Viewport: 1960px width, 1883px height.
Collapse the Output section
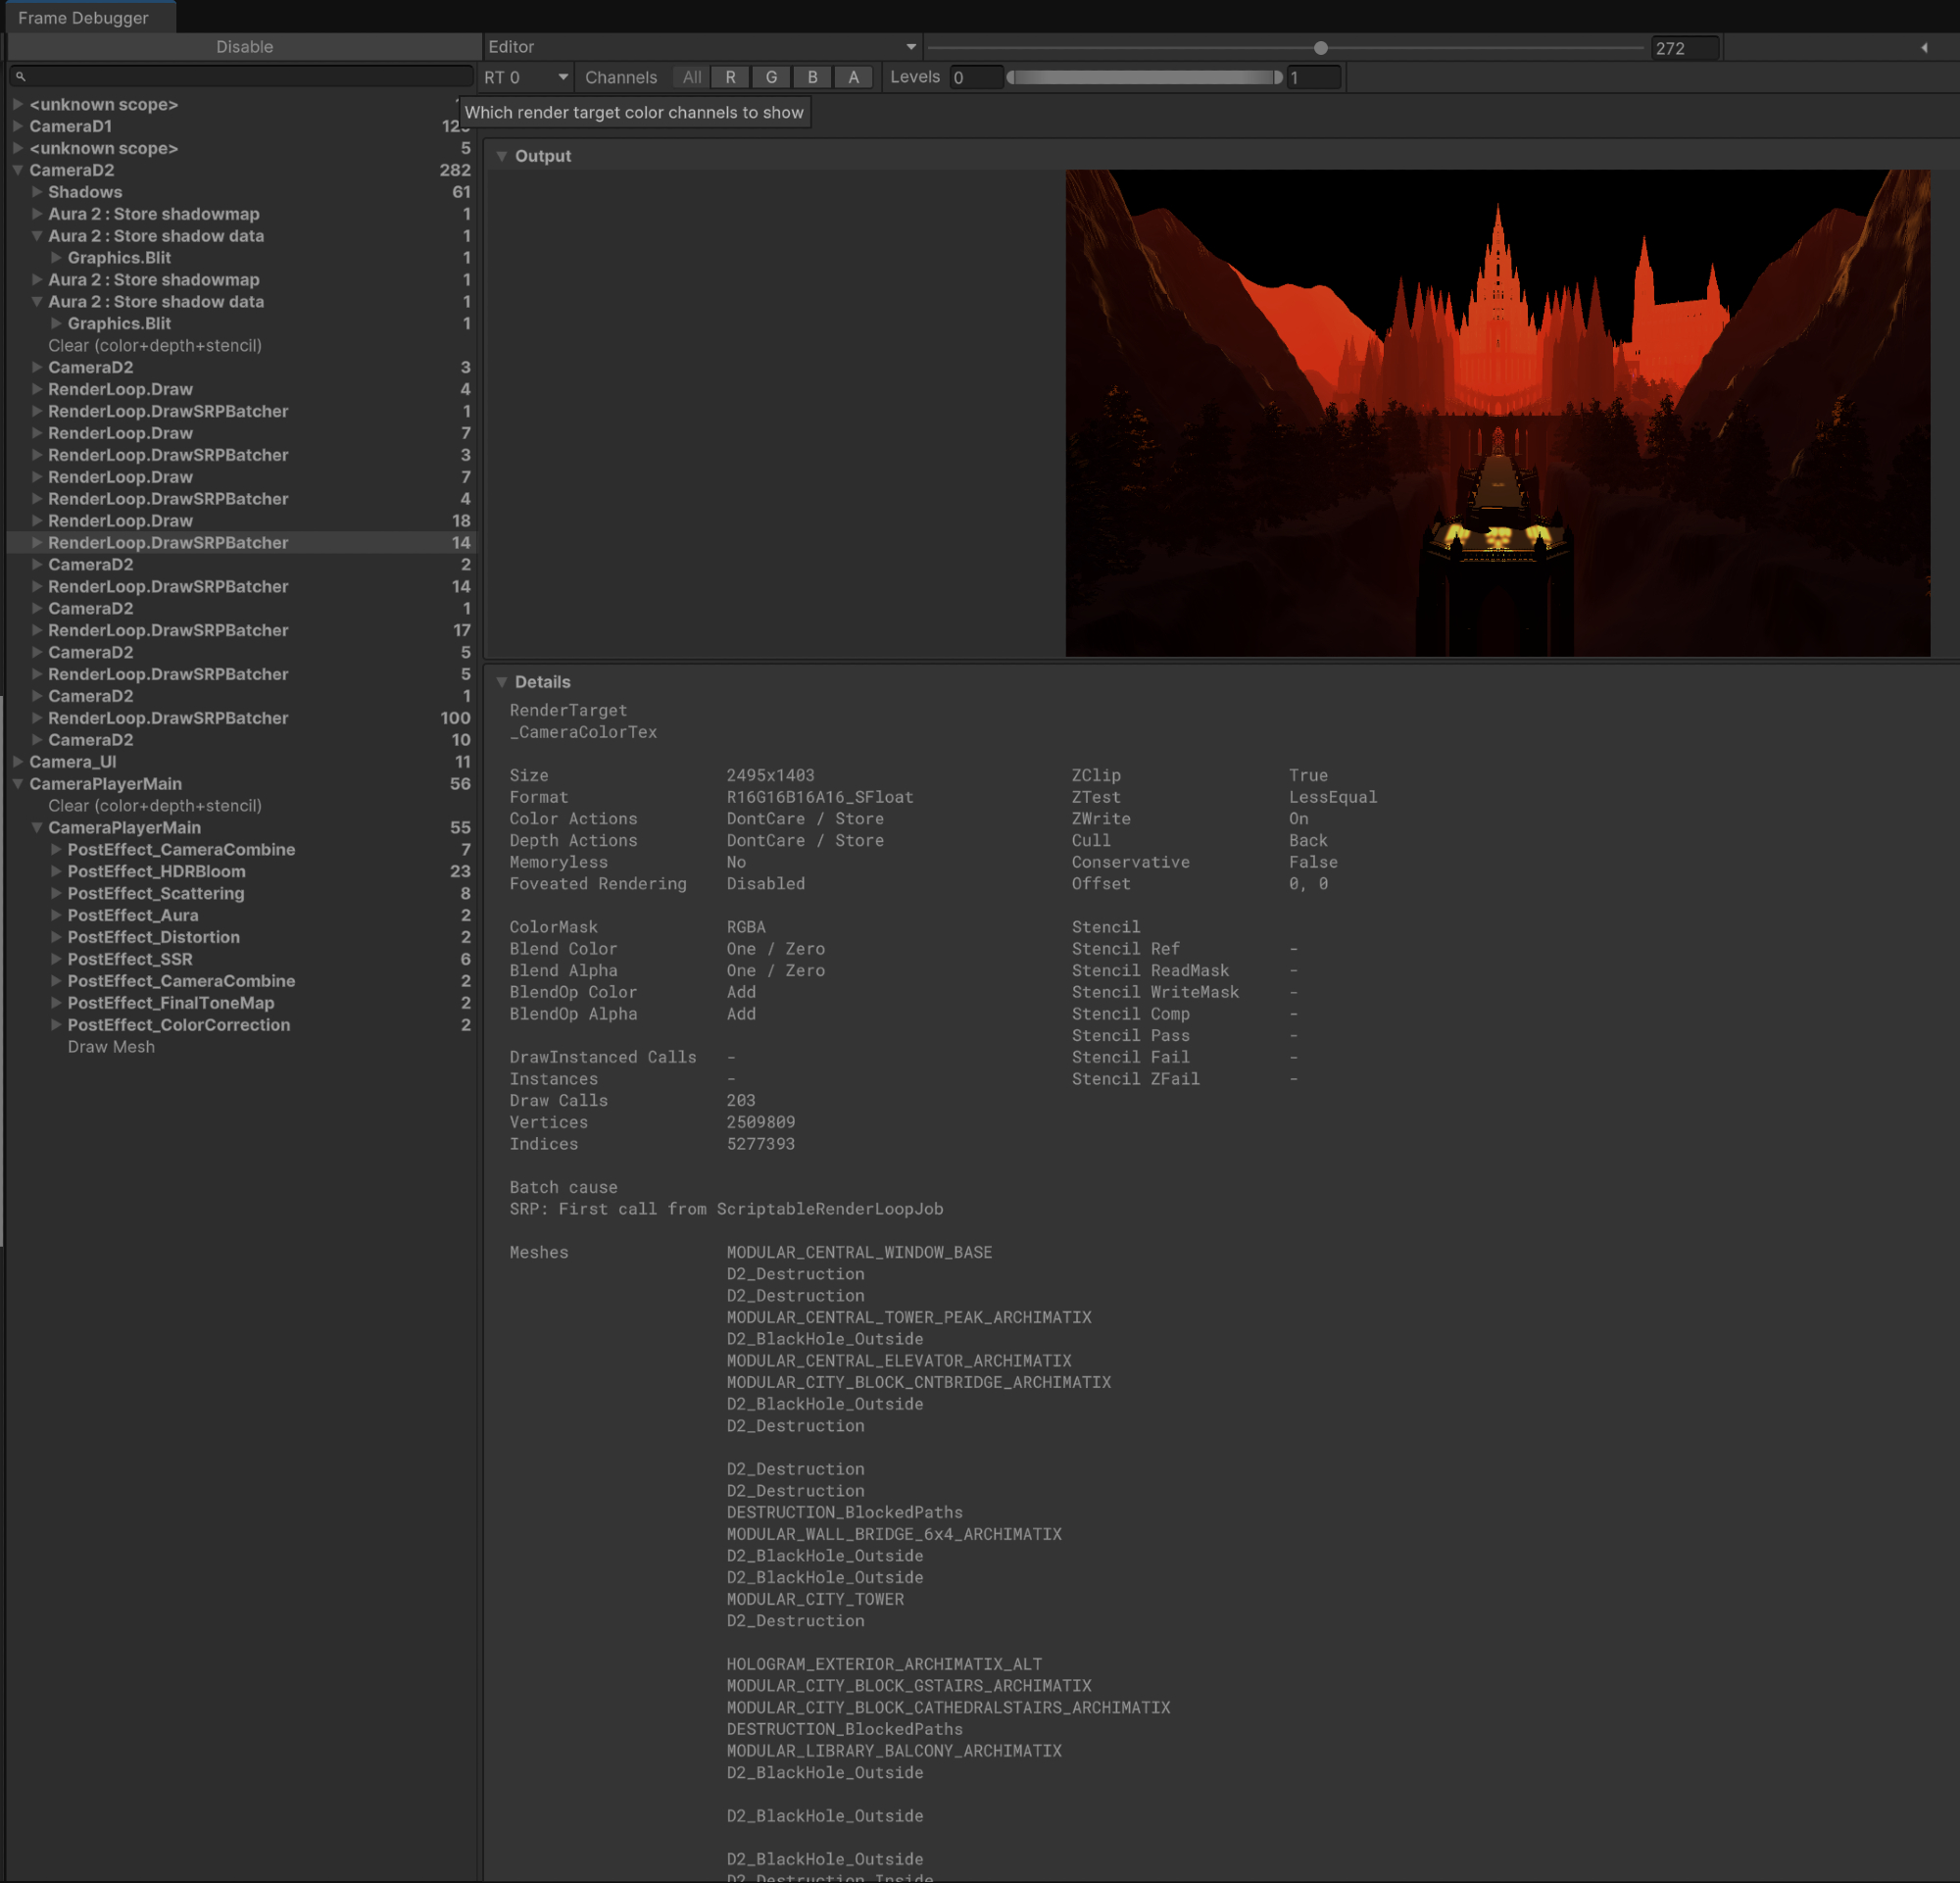tap(502, 156)
